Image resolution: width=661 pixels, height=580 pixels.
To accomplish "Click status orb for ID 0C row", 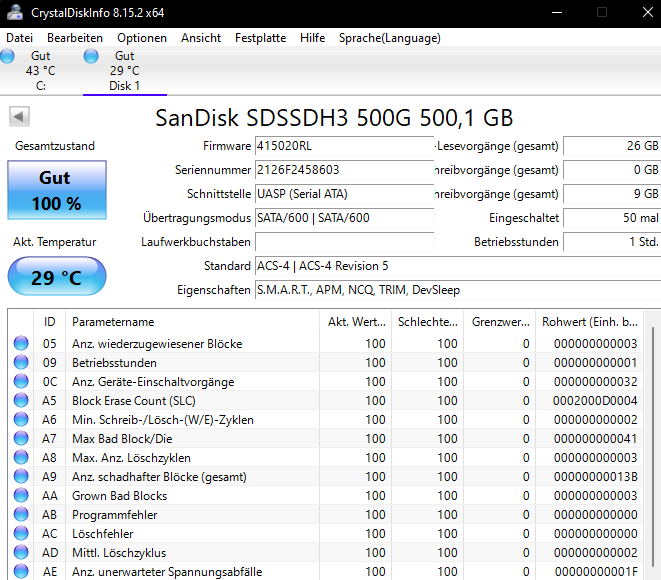I will tap(21, 381).
